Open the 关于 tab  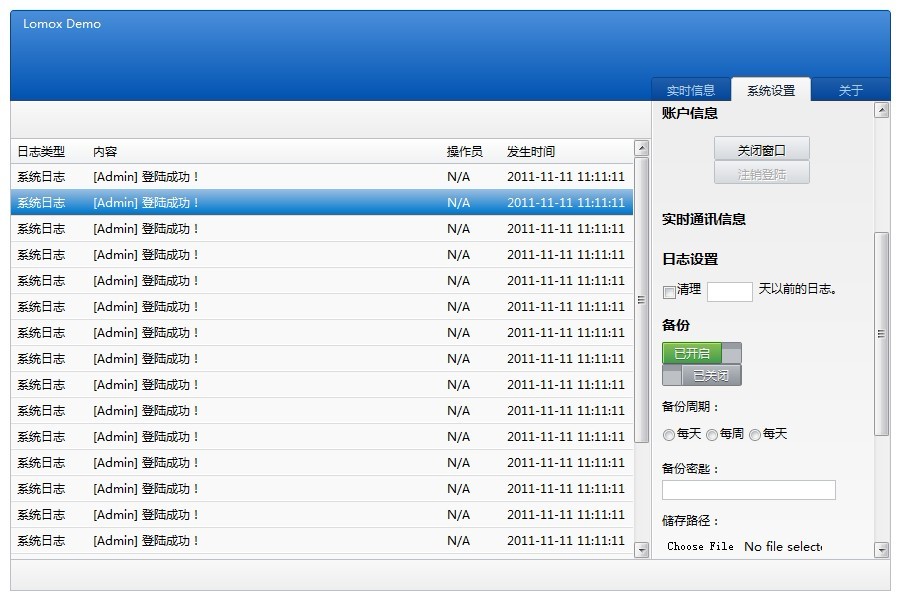coord(850,90)
